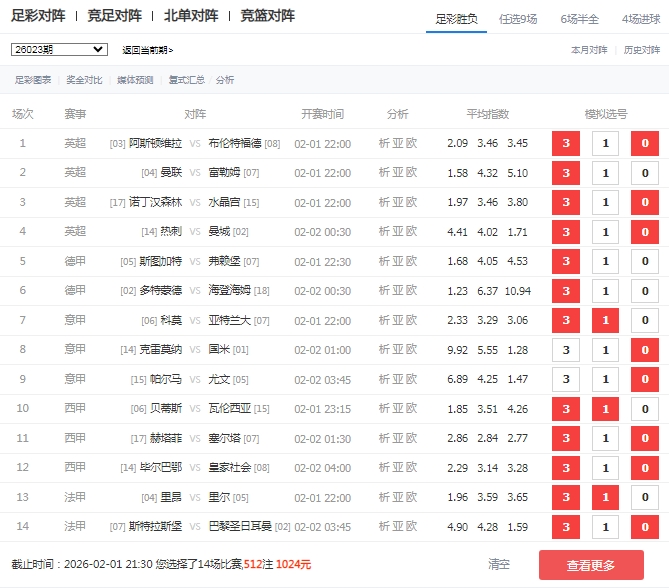Open 本月对阵 link
The height and width of the screenshot is (588, 669).
pos(588,49)
